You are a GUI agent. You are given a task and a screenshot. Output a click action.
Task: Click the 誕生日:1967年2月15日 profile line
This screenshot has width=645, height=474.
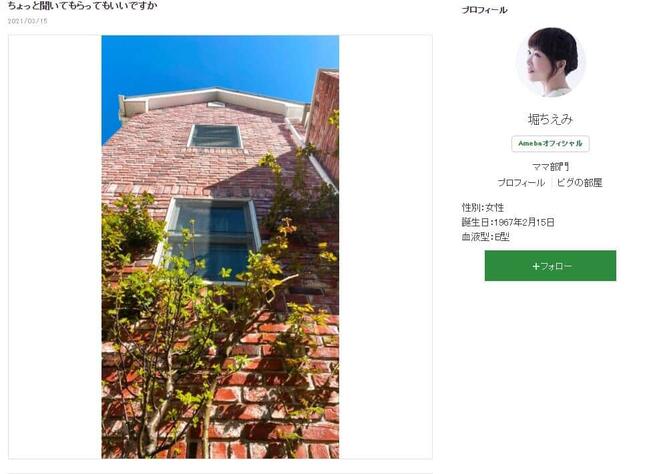508,222
